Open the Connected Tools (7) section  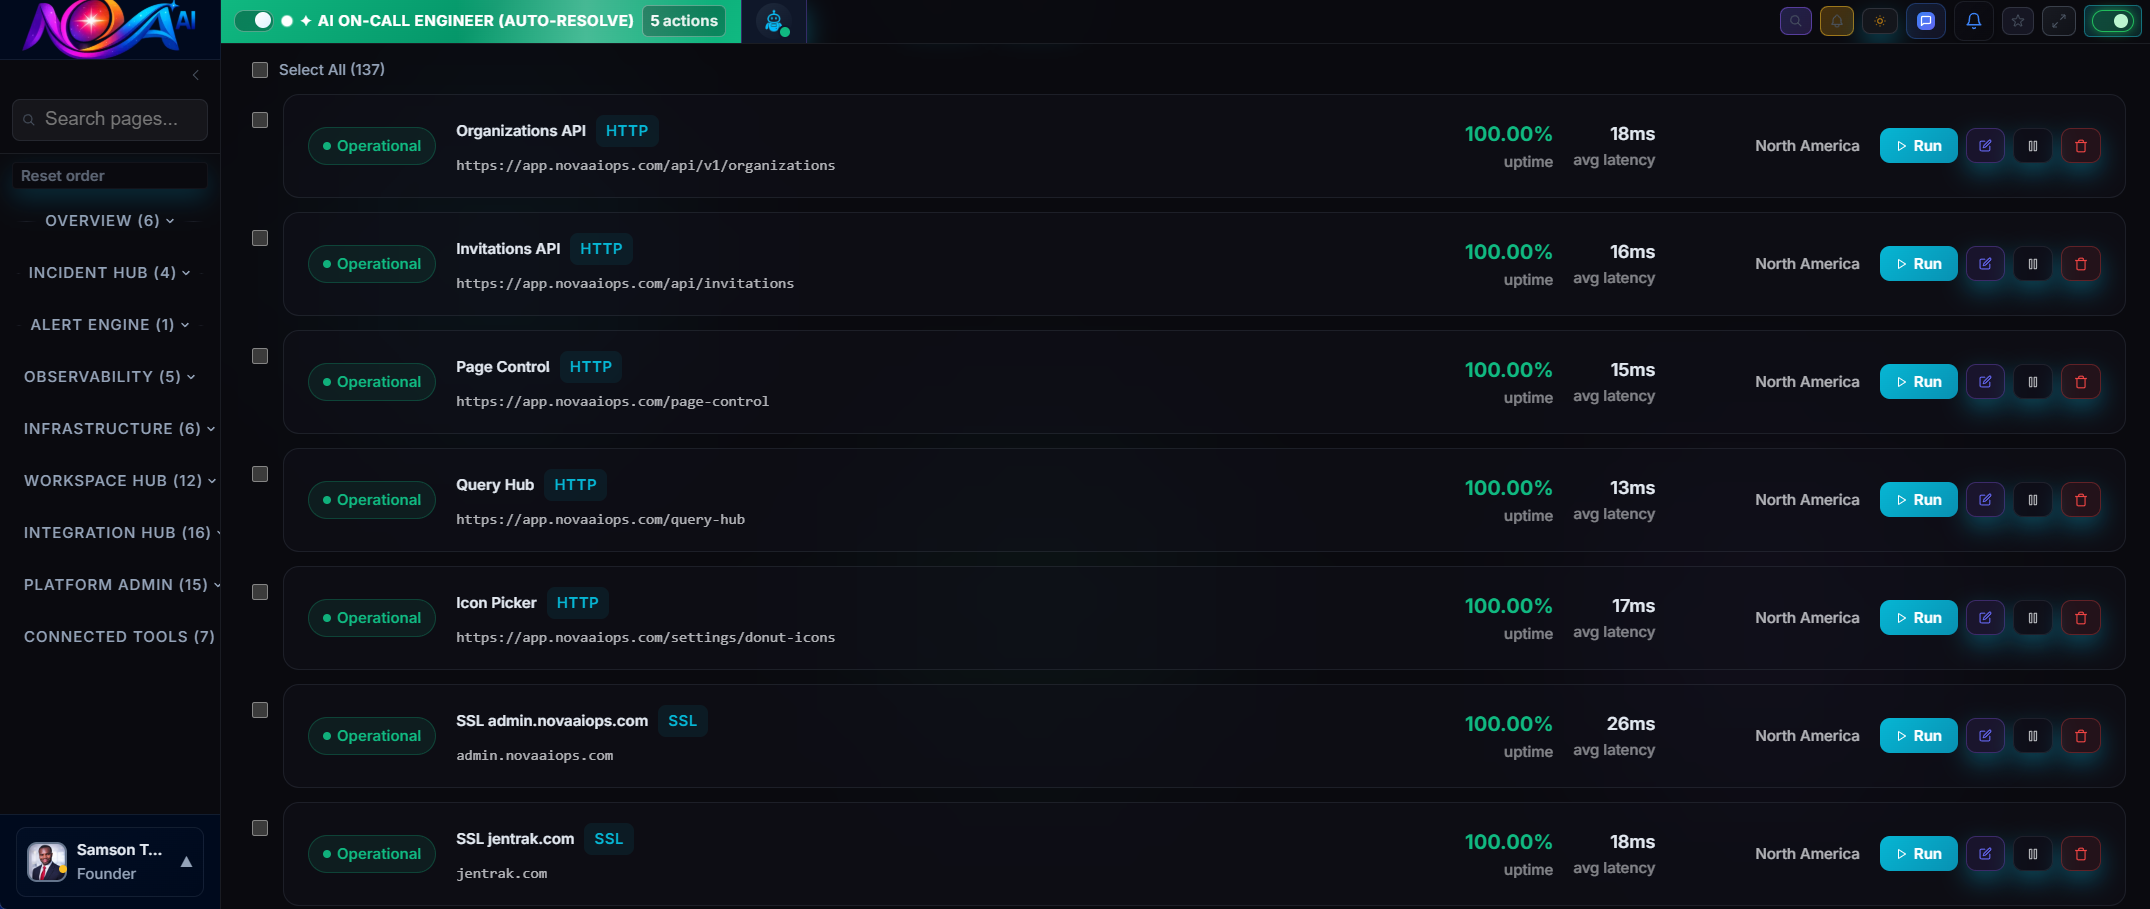pos(119,637)
